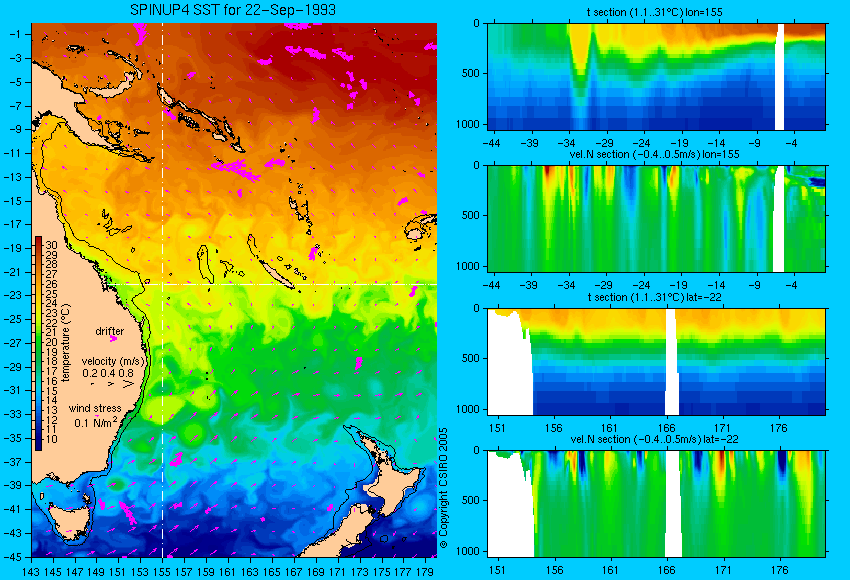This screenshot has width=850, height=580.
Task: Select the northward velocity section plot for lon=155
Action: coord(656,218)
